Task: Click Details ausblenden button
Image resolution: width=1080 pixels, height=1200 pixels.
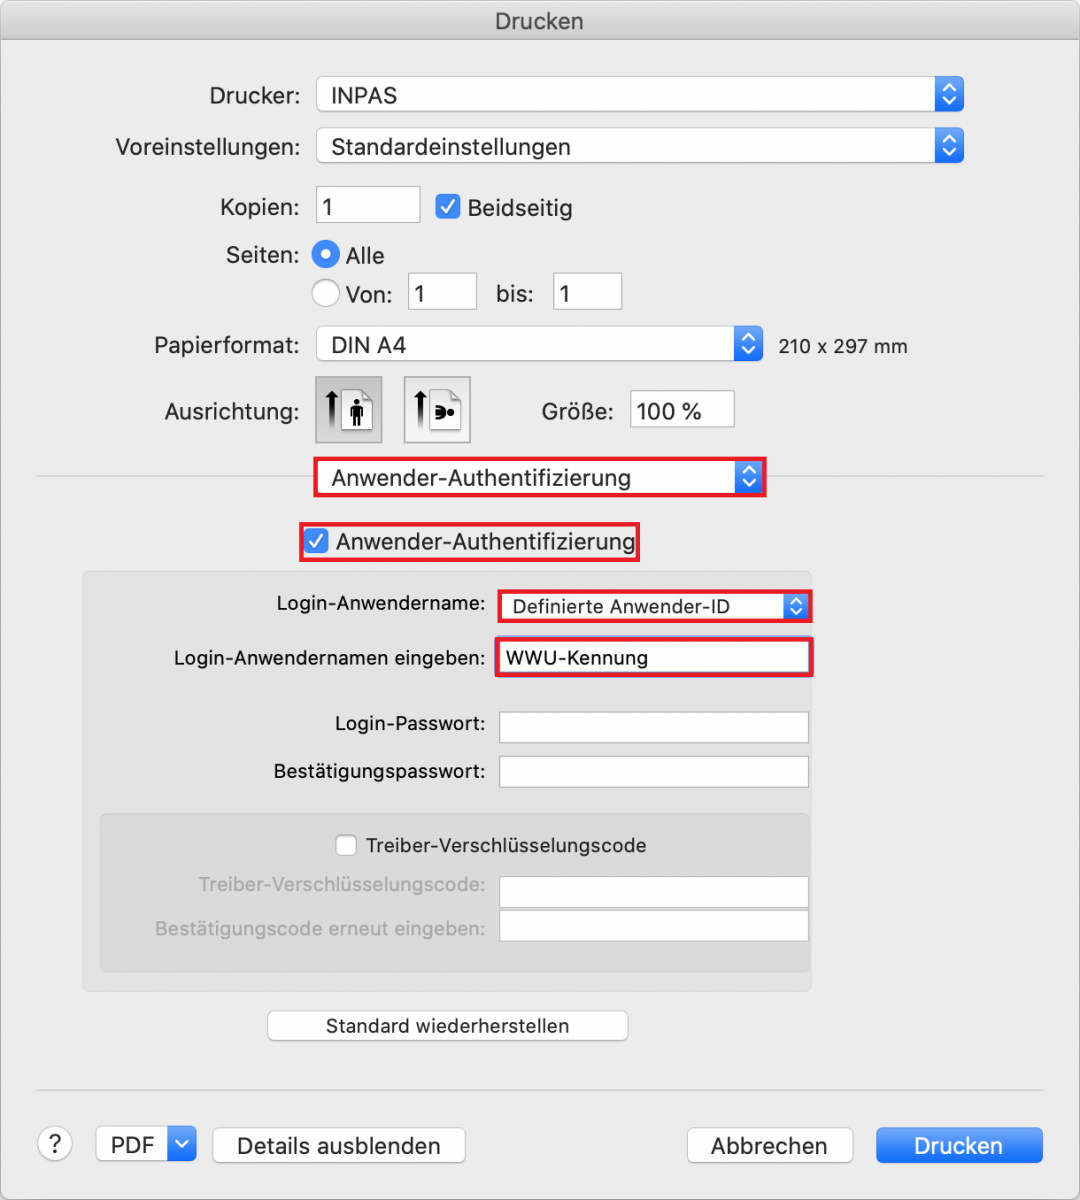Action: (339, 1145)
